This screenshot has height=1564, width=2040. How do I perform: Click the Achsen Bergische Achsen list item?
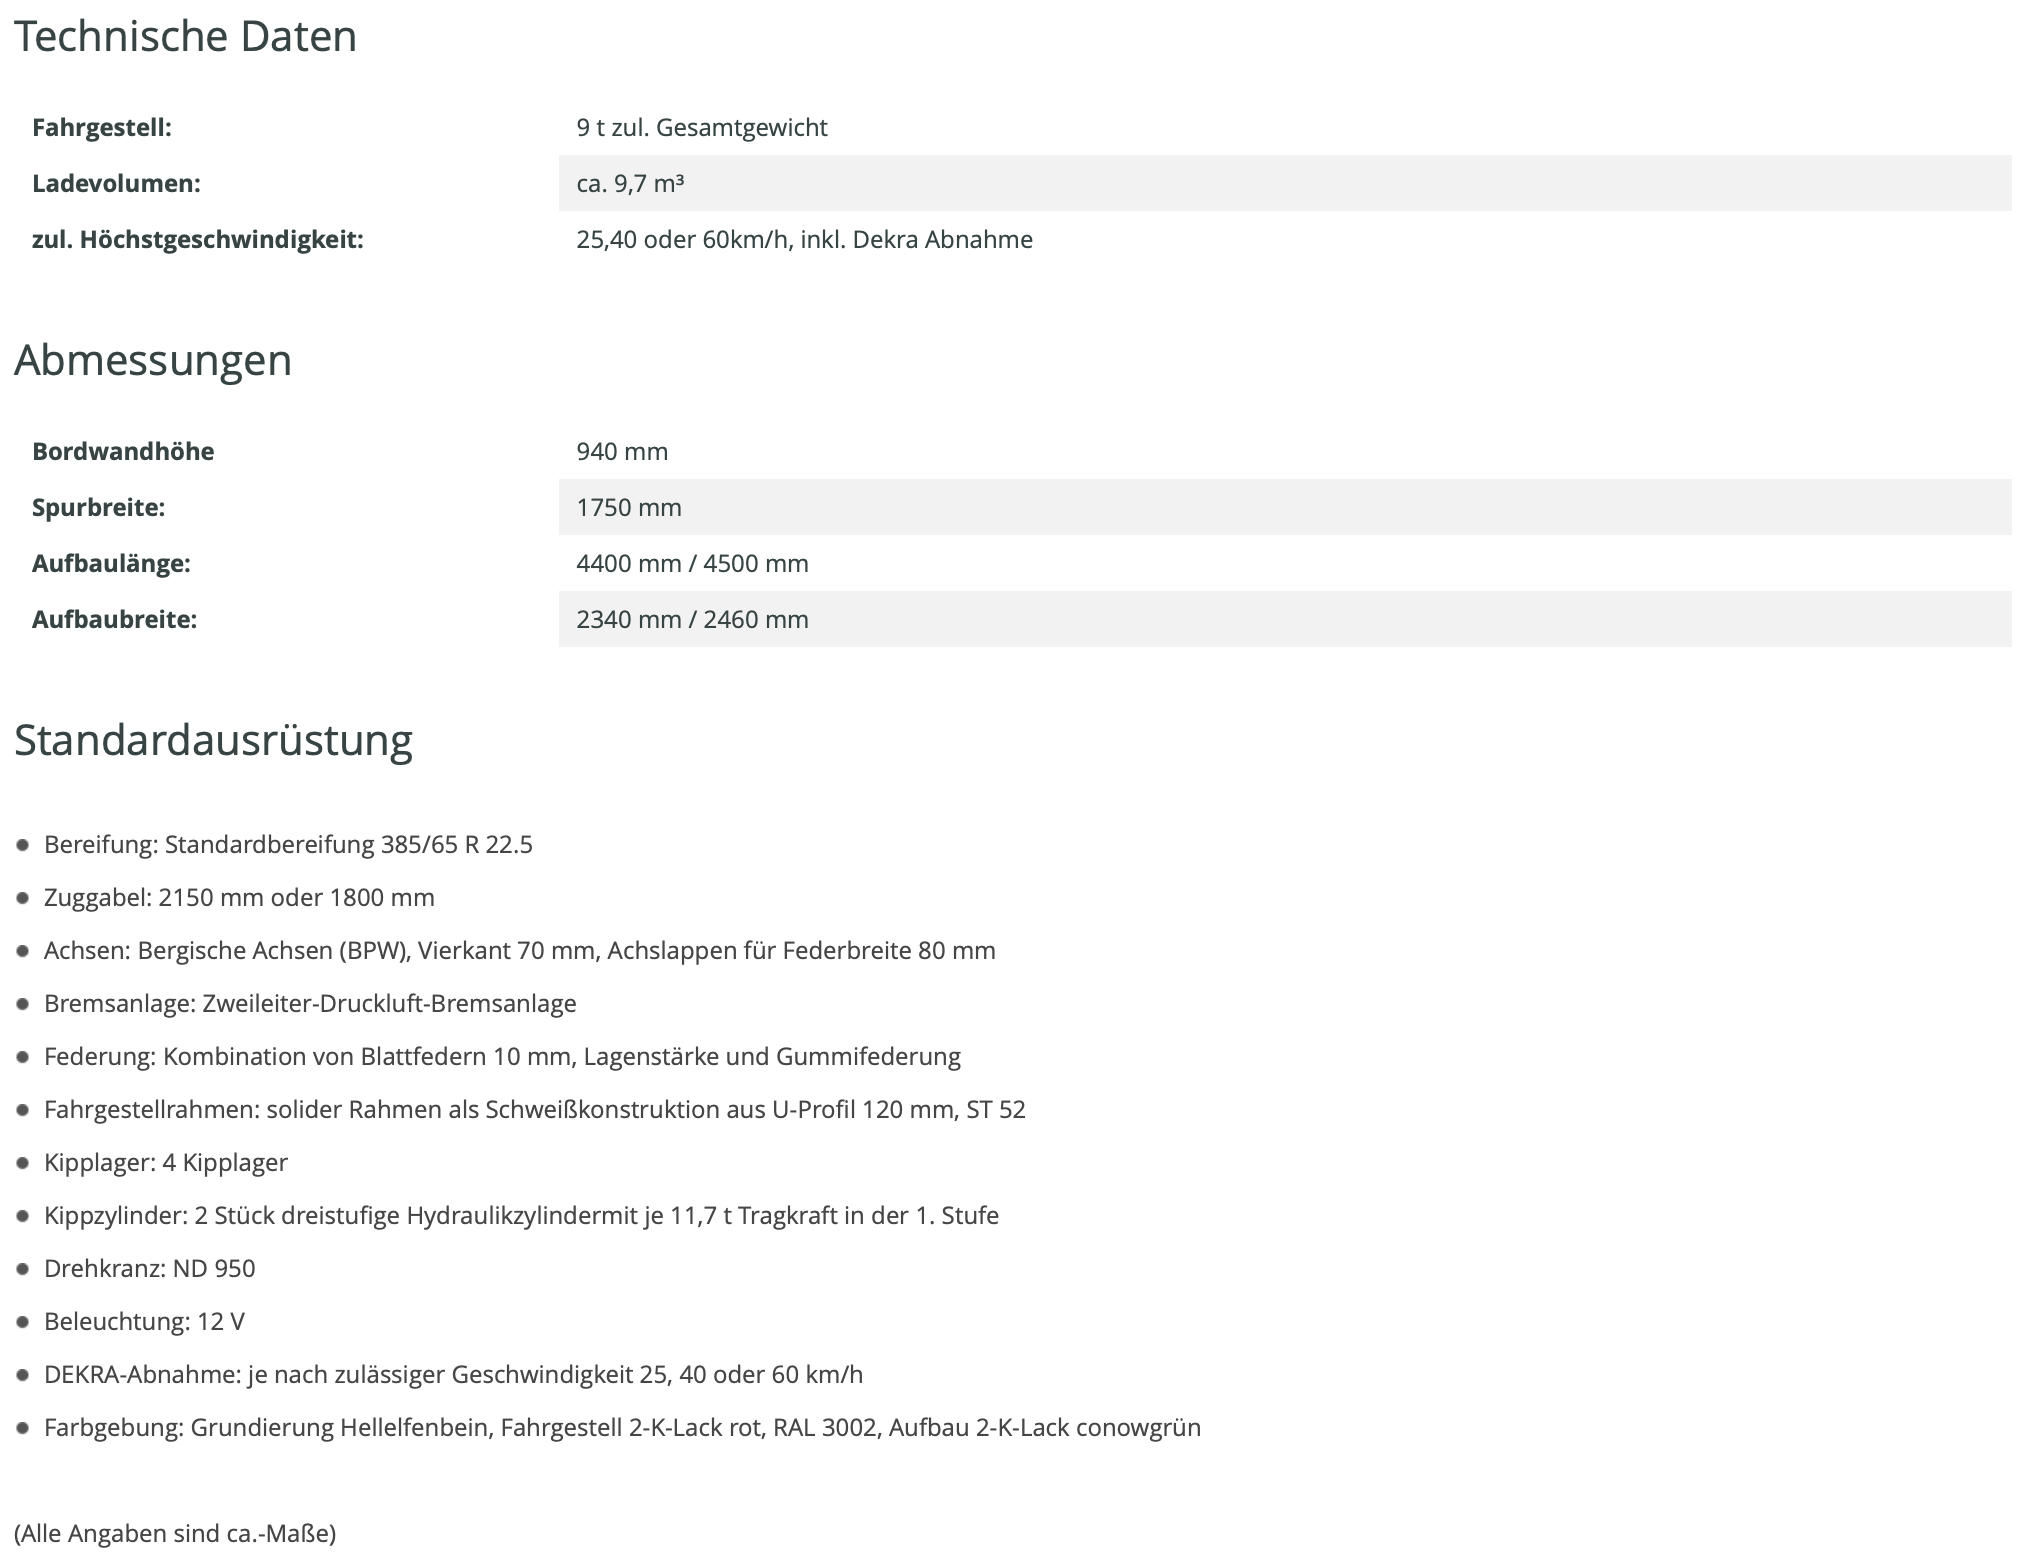[x=519, y=951]
